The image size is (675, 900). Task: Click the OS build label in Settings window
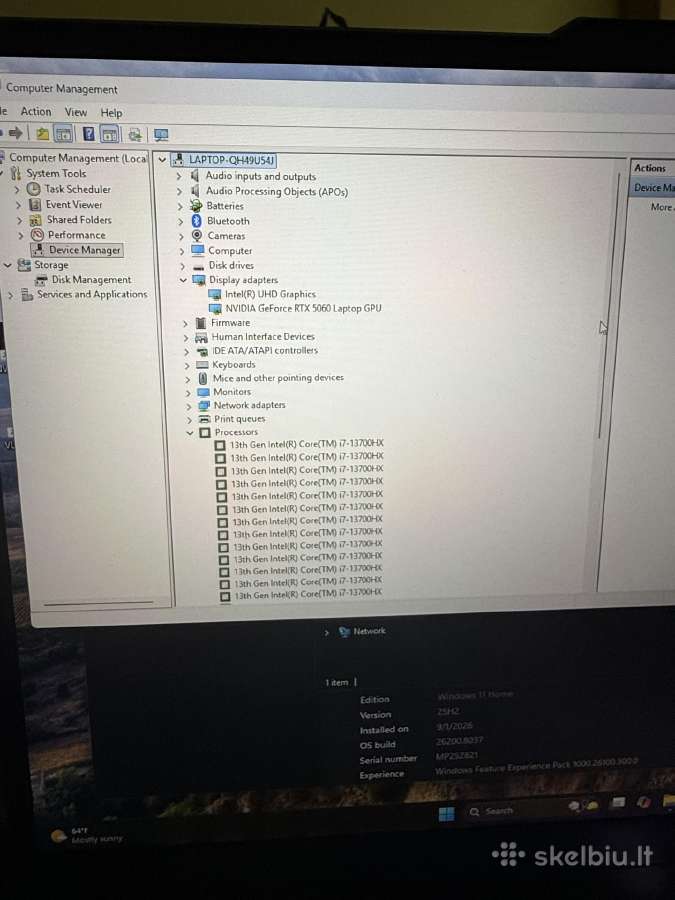click(x=378, y=744)
